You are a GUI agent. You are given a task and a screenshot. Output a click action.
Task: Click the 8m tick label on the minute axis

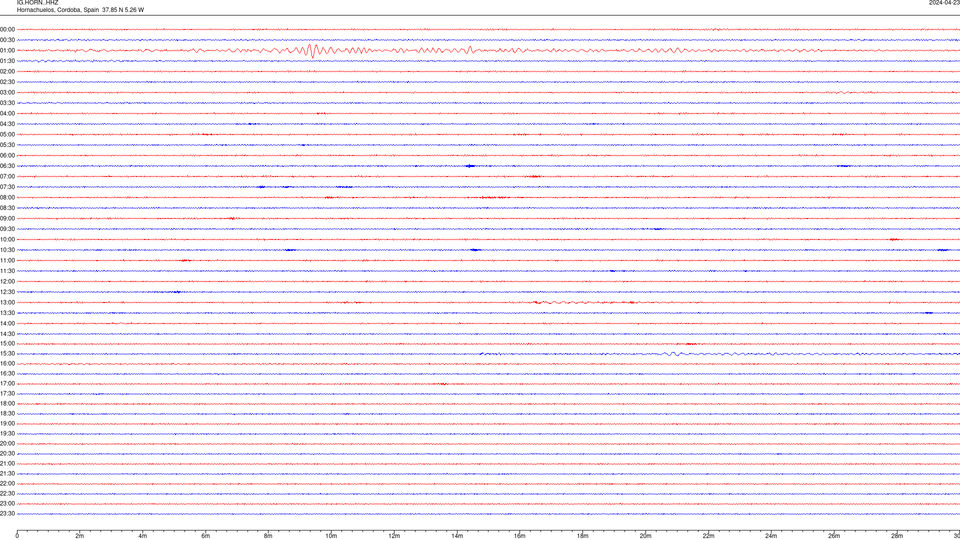268,536
